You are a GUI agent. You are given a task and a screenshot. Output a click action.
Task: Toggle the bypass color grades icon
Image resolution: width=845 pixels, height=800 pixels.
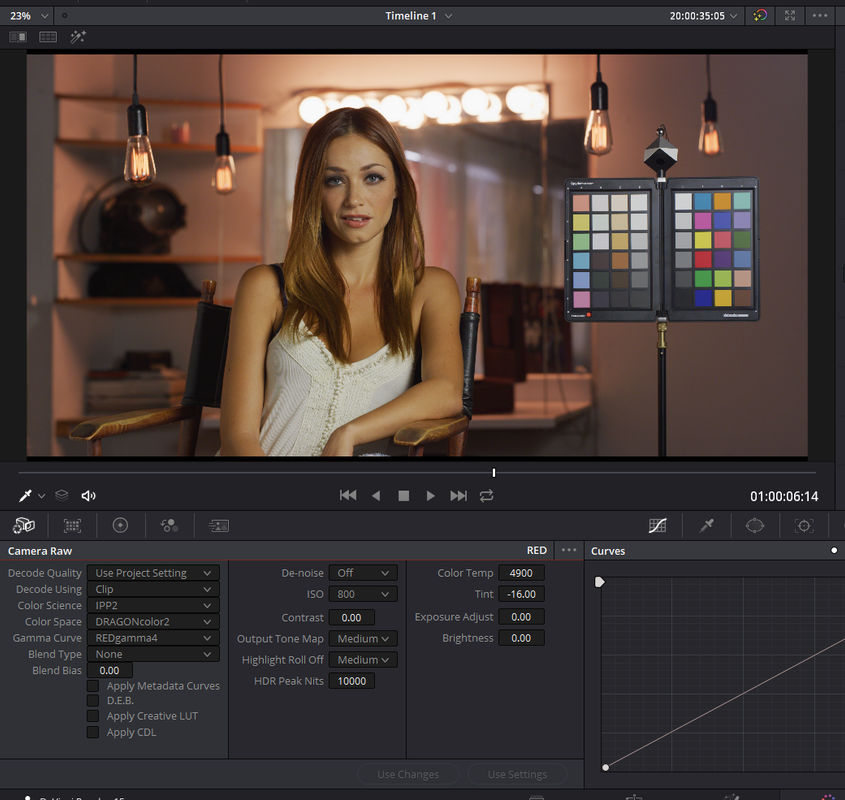[x=760, y=16]
